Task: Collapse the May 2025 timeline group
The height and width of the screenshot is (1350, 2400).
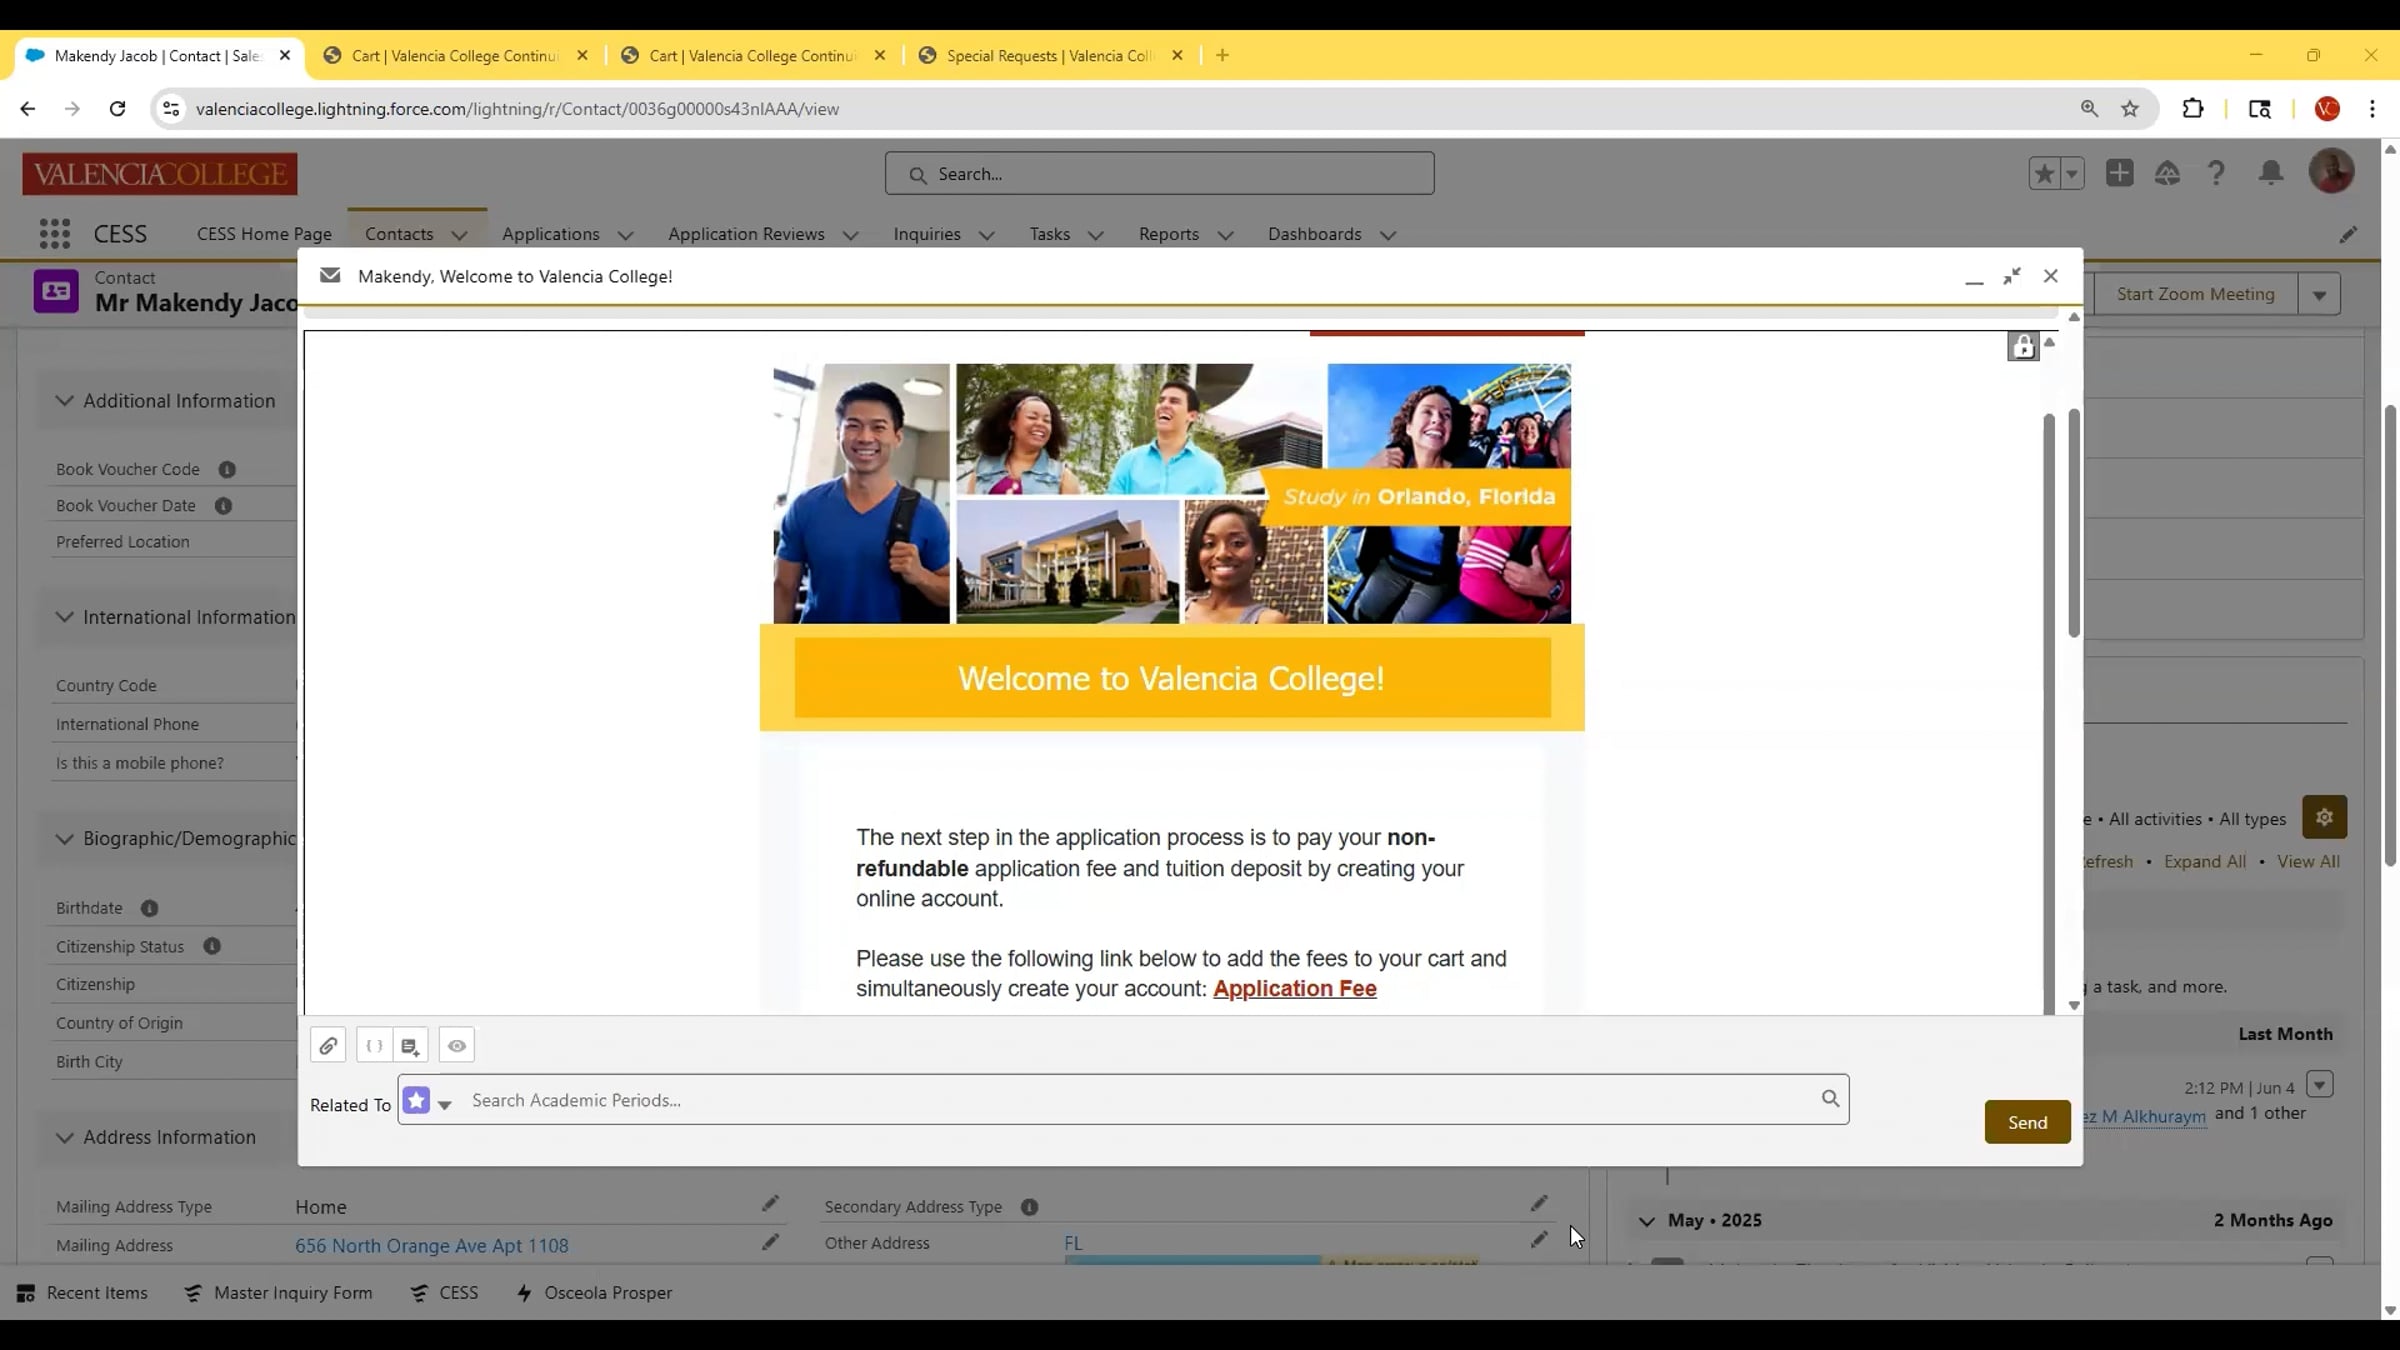Action: pyautogui.click(x=1646, y=1221)
